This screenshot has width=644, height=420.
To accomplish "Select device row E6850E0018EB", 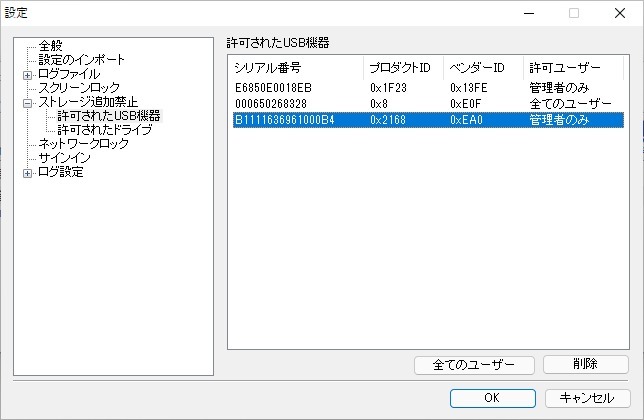I will click(x=428, y=88).
